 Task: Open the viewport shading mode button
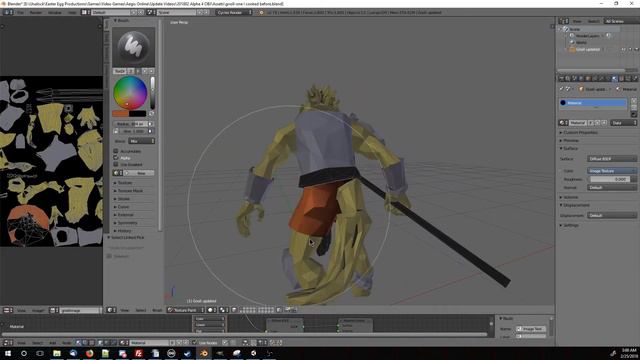(211, 310)
